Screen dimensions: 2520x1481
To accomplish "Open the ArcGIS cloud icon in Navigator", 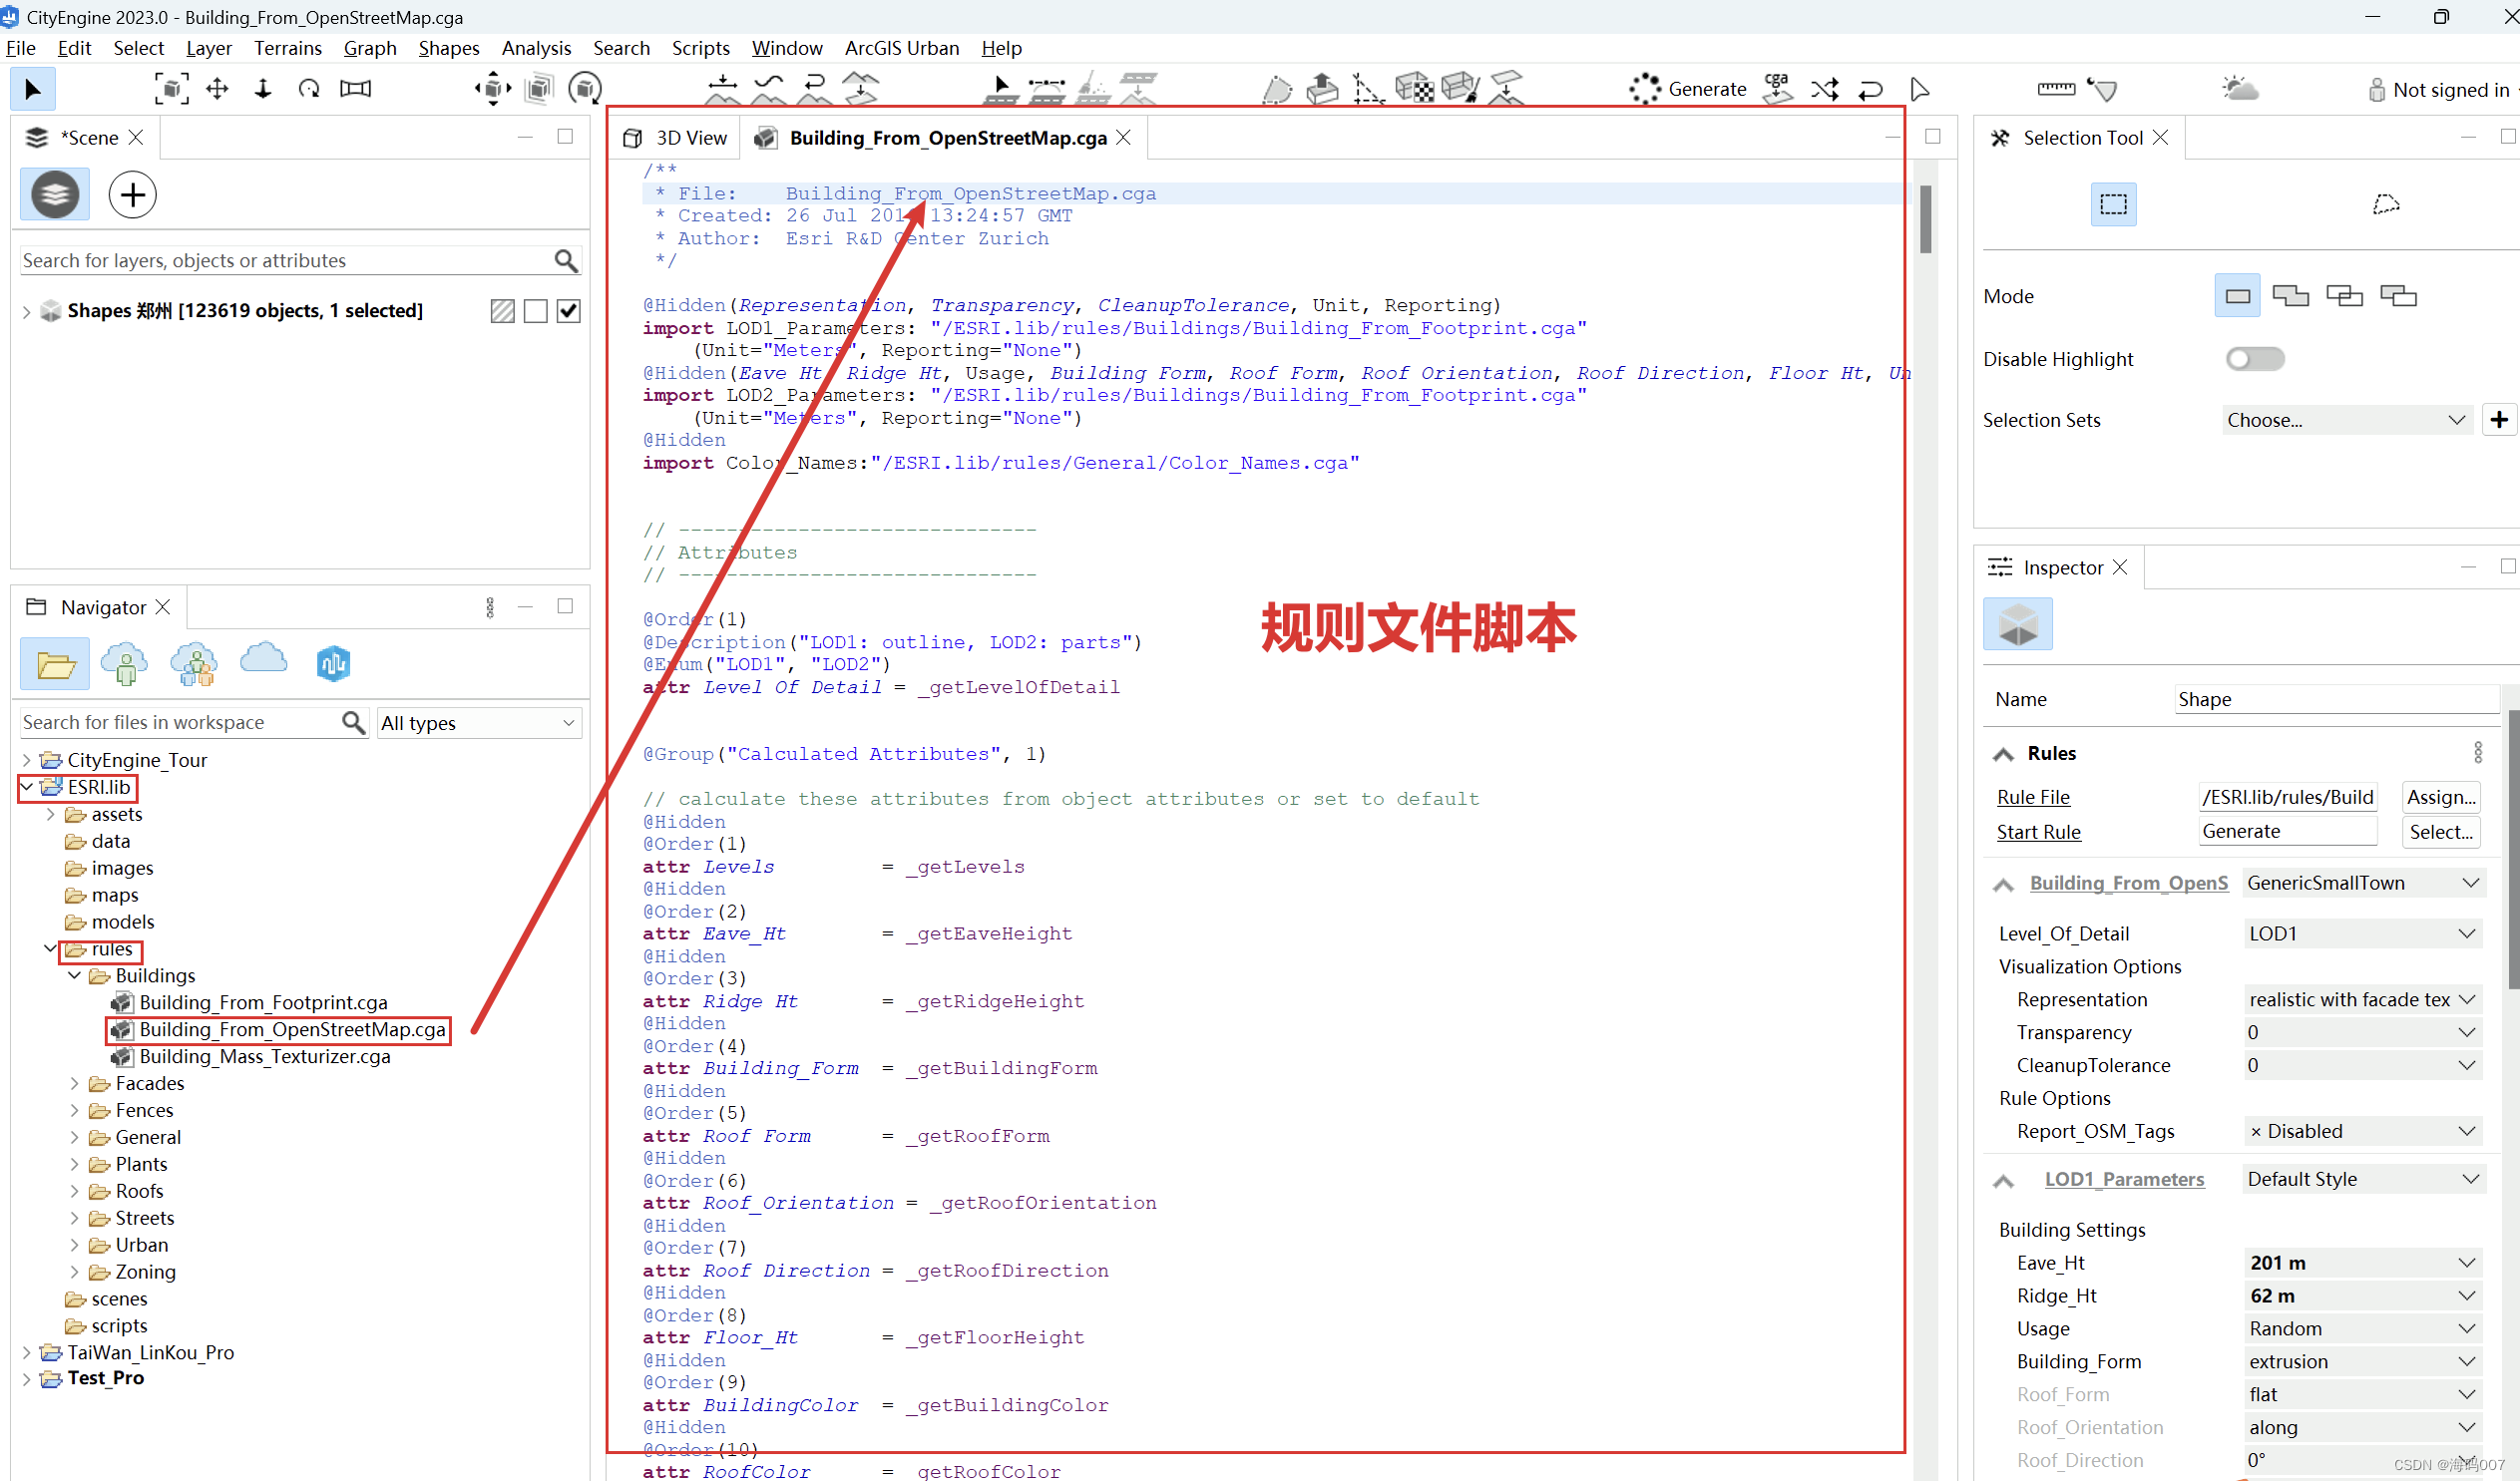I will coord(264,660).
